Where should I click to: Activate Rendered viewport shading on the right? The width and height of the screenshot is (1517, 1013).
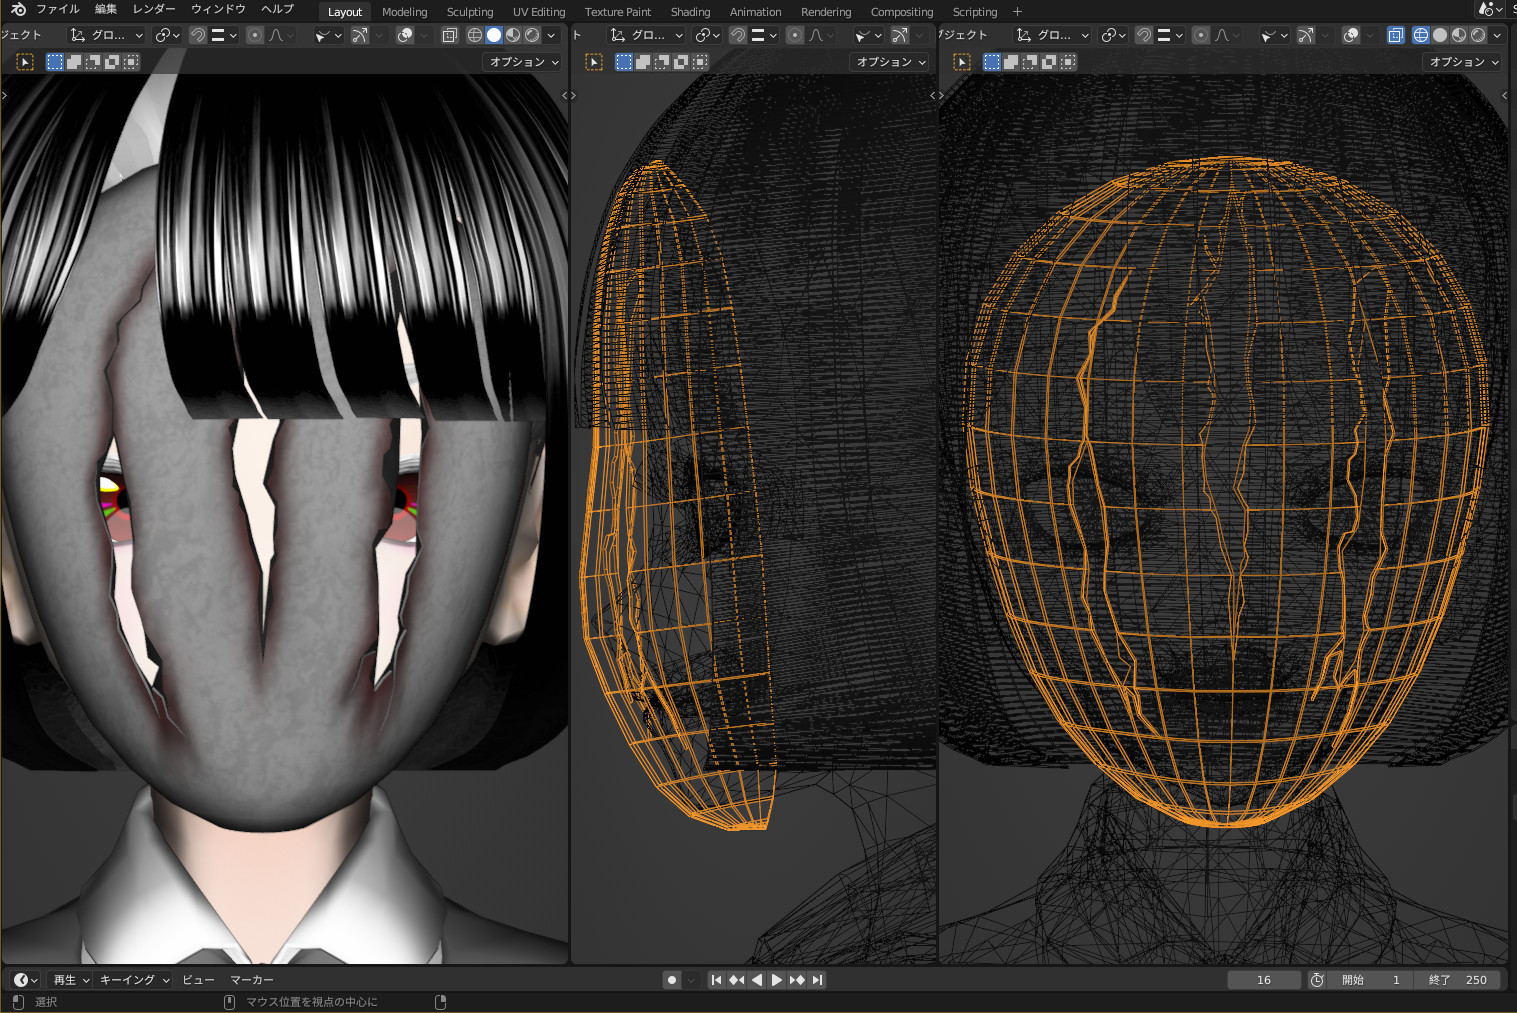click(x=1478, y=34)
